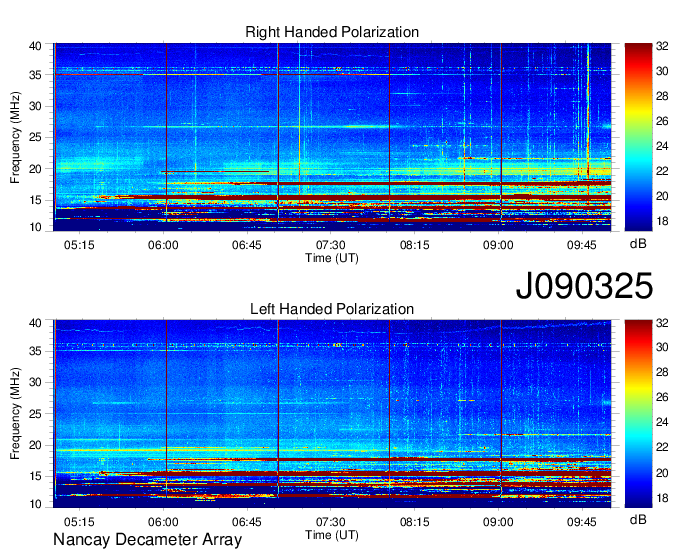Click the Right Handed plot colorbar
680x552 pixels.
click(x=638, y=137)
